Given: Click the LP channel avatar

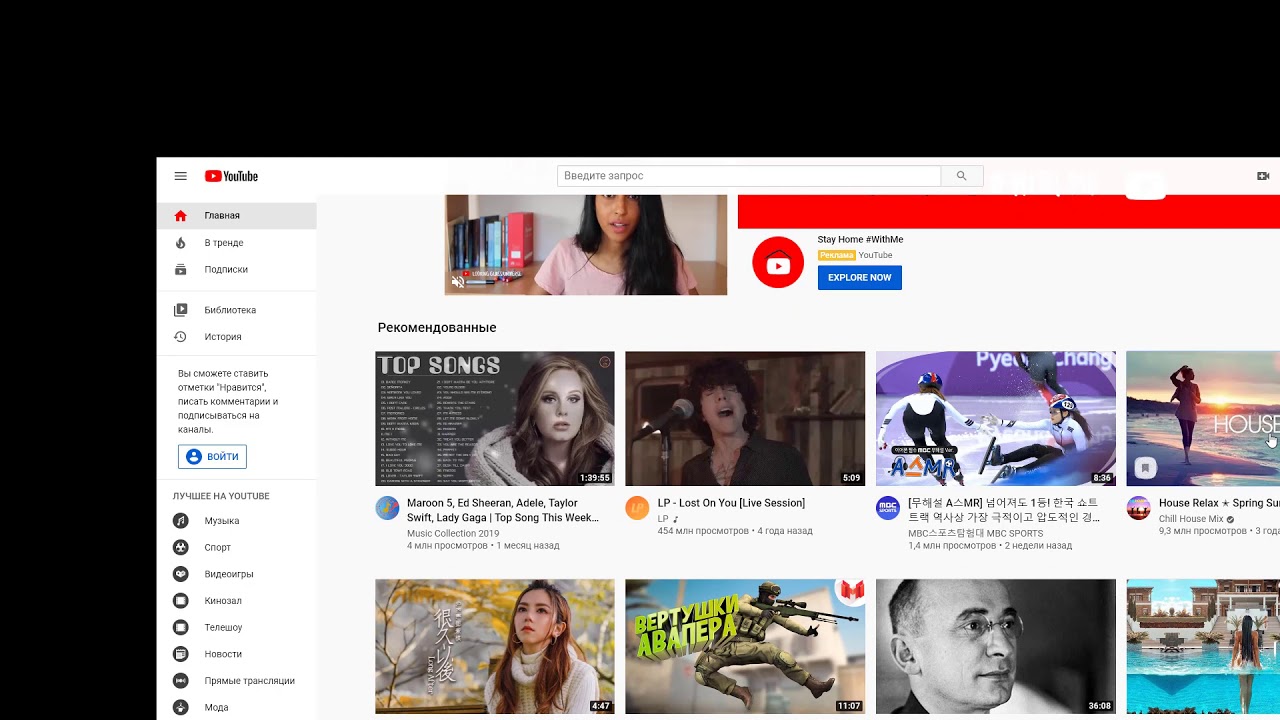Looking at the screenshot, I should (x=637, y=508).
